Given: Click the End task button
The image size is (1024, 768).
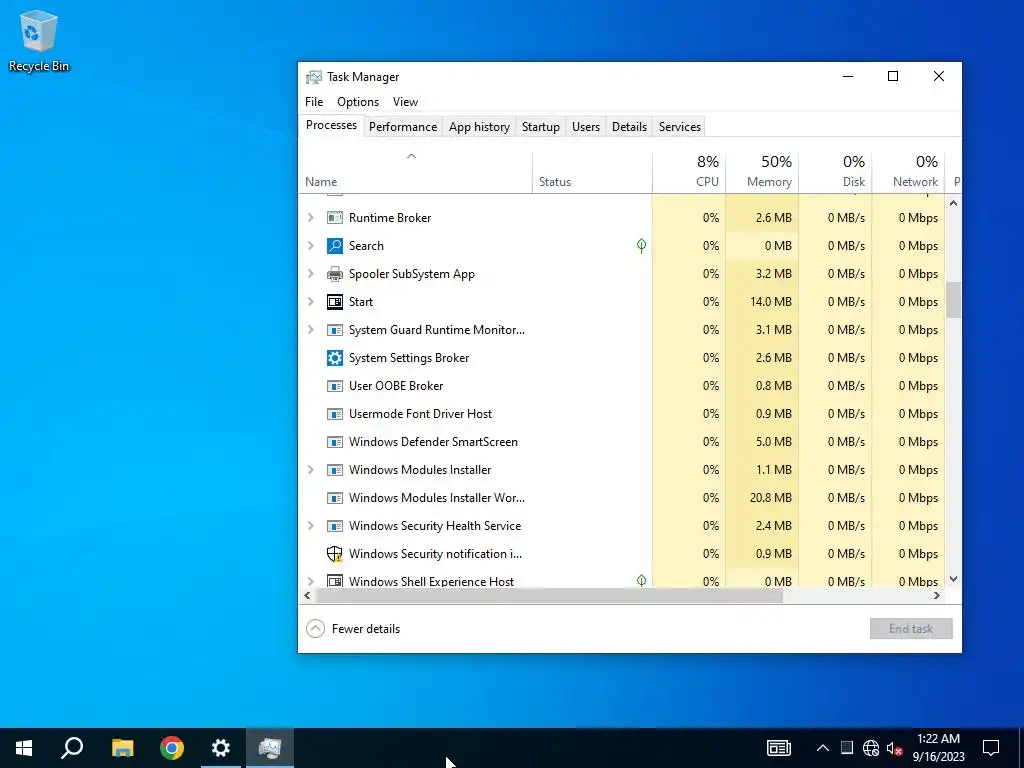Looking at the screenshot, I should [911, 629].
